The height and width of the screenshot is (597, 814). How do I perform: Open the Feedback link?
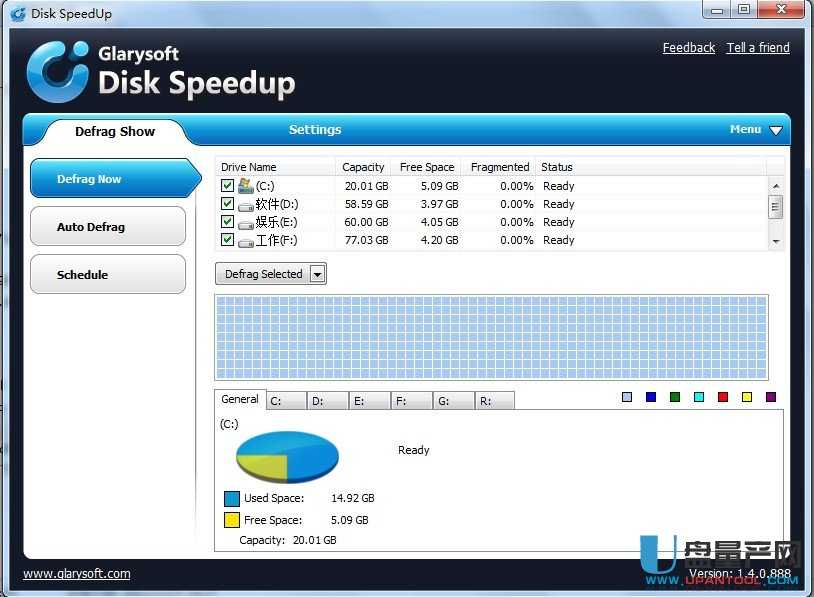click(x=688, y=48)
